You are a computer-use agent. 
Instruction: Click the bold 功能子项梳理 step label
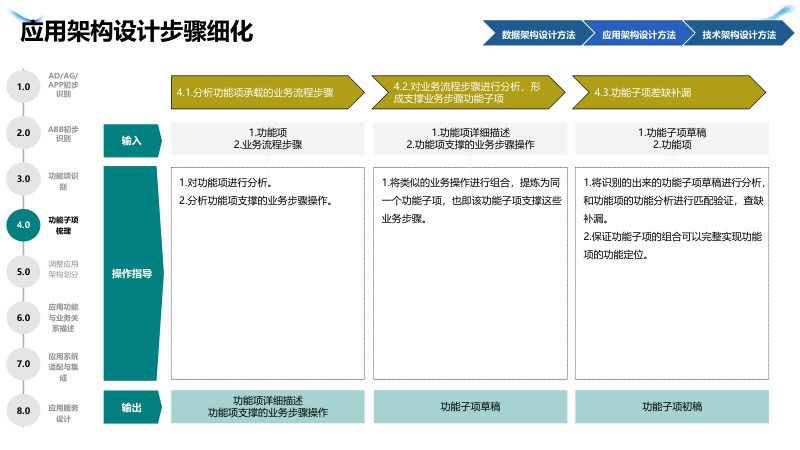tap(63, 225)
